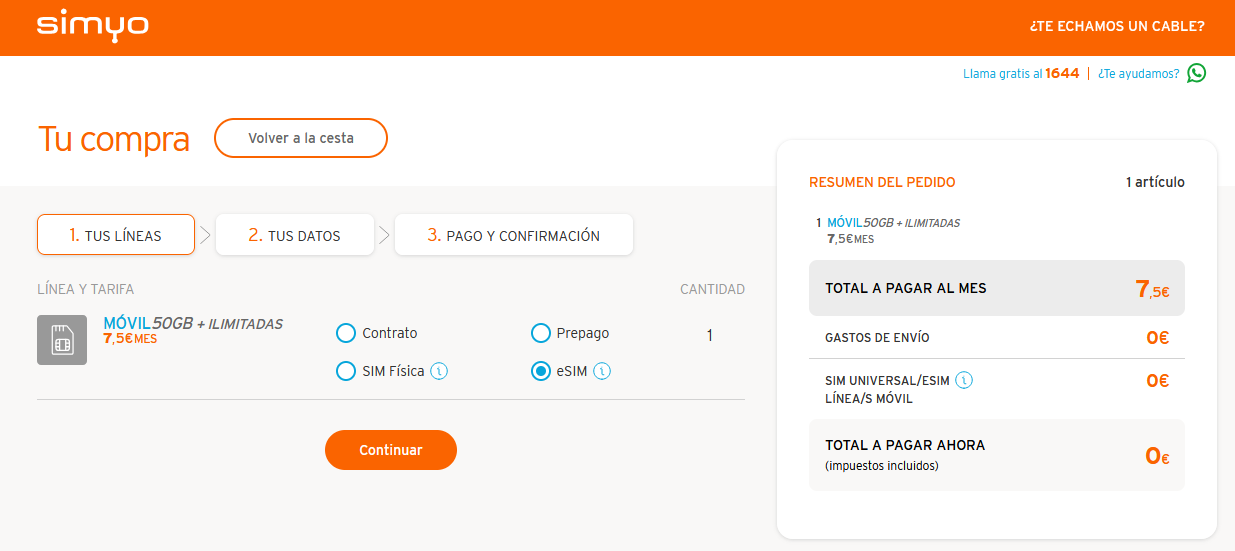Continue with the Continuar button

(x=391, y=450)
